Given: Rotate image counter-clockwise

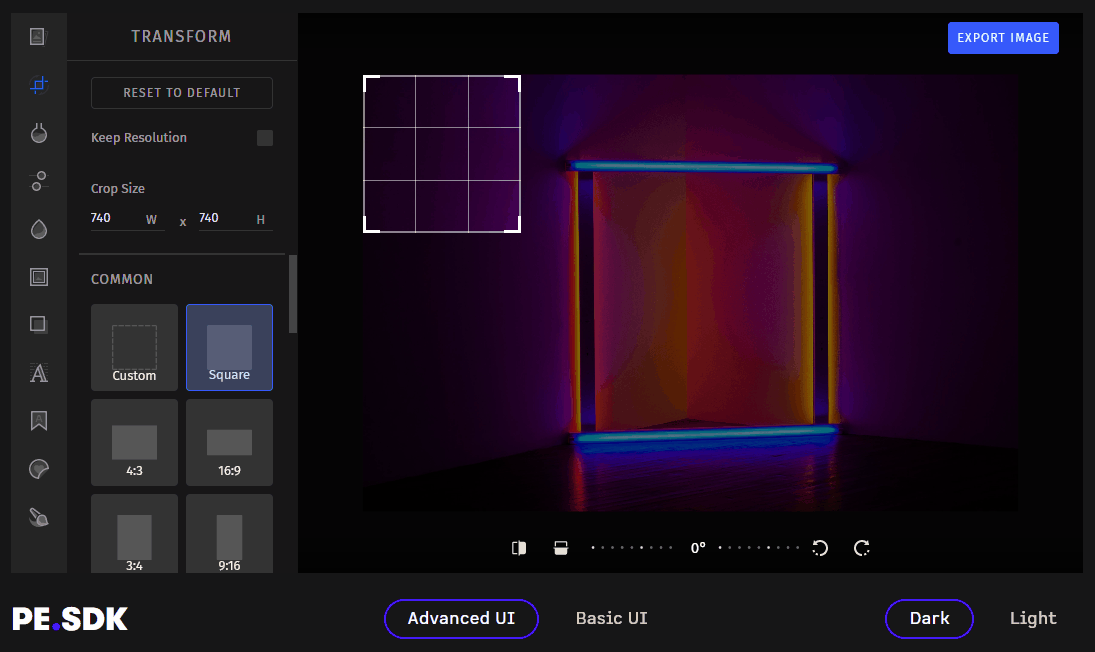Looking at the screenshot, I should tap(820, 548).
